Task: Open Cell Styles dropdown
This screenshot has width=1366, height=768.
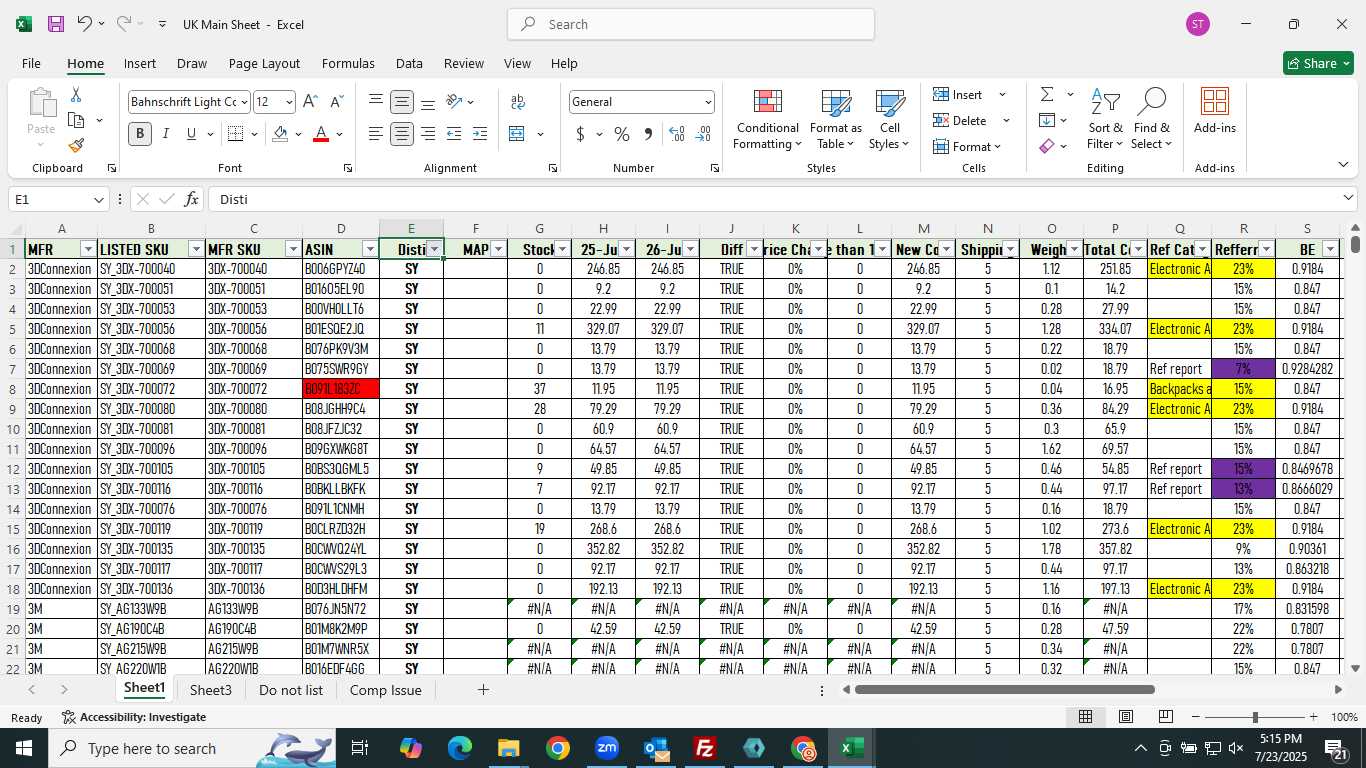Action: tap(889, 120)
